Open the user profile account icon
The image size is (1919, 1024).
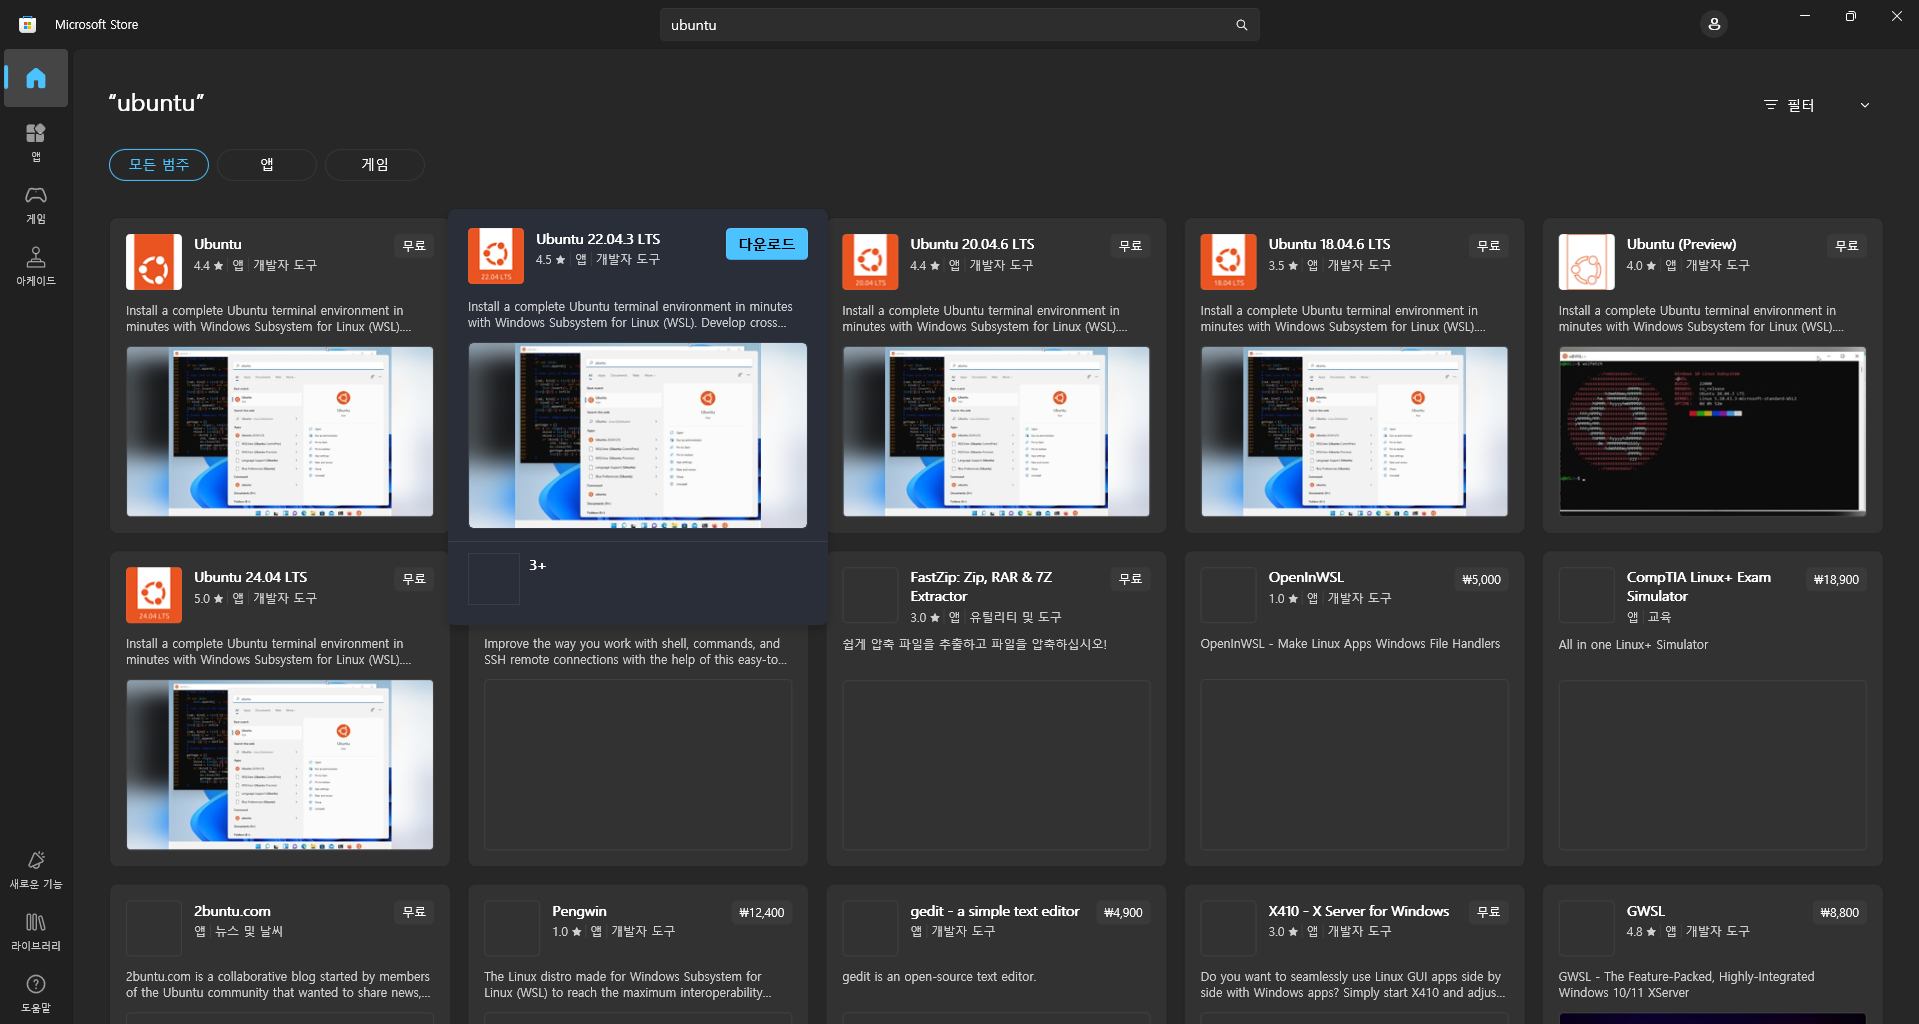1714,24
